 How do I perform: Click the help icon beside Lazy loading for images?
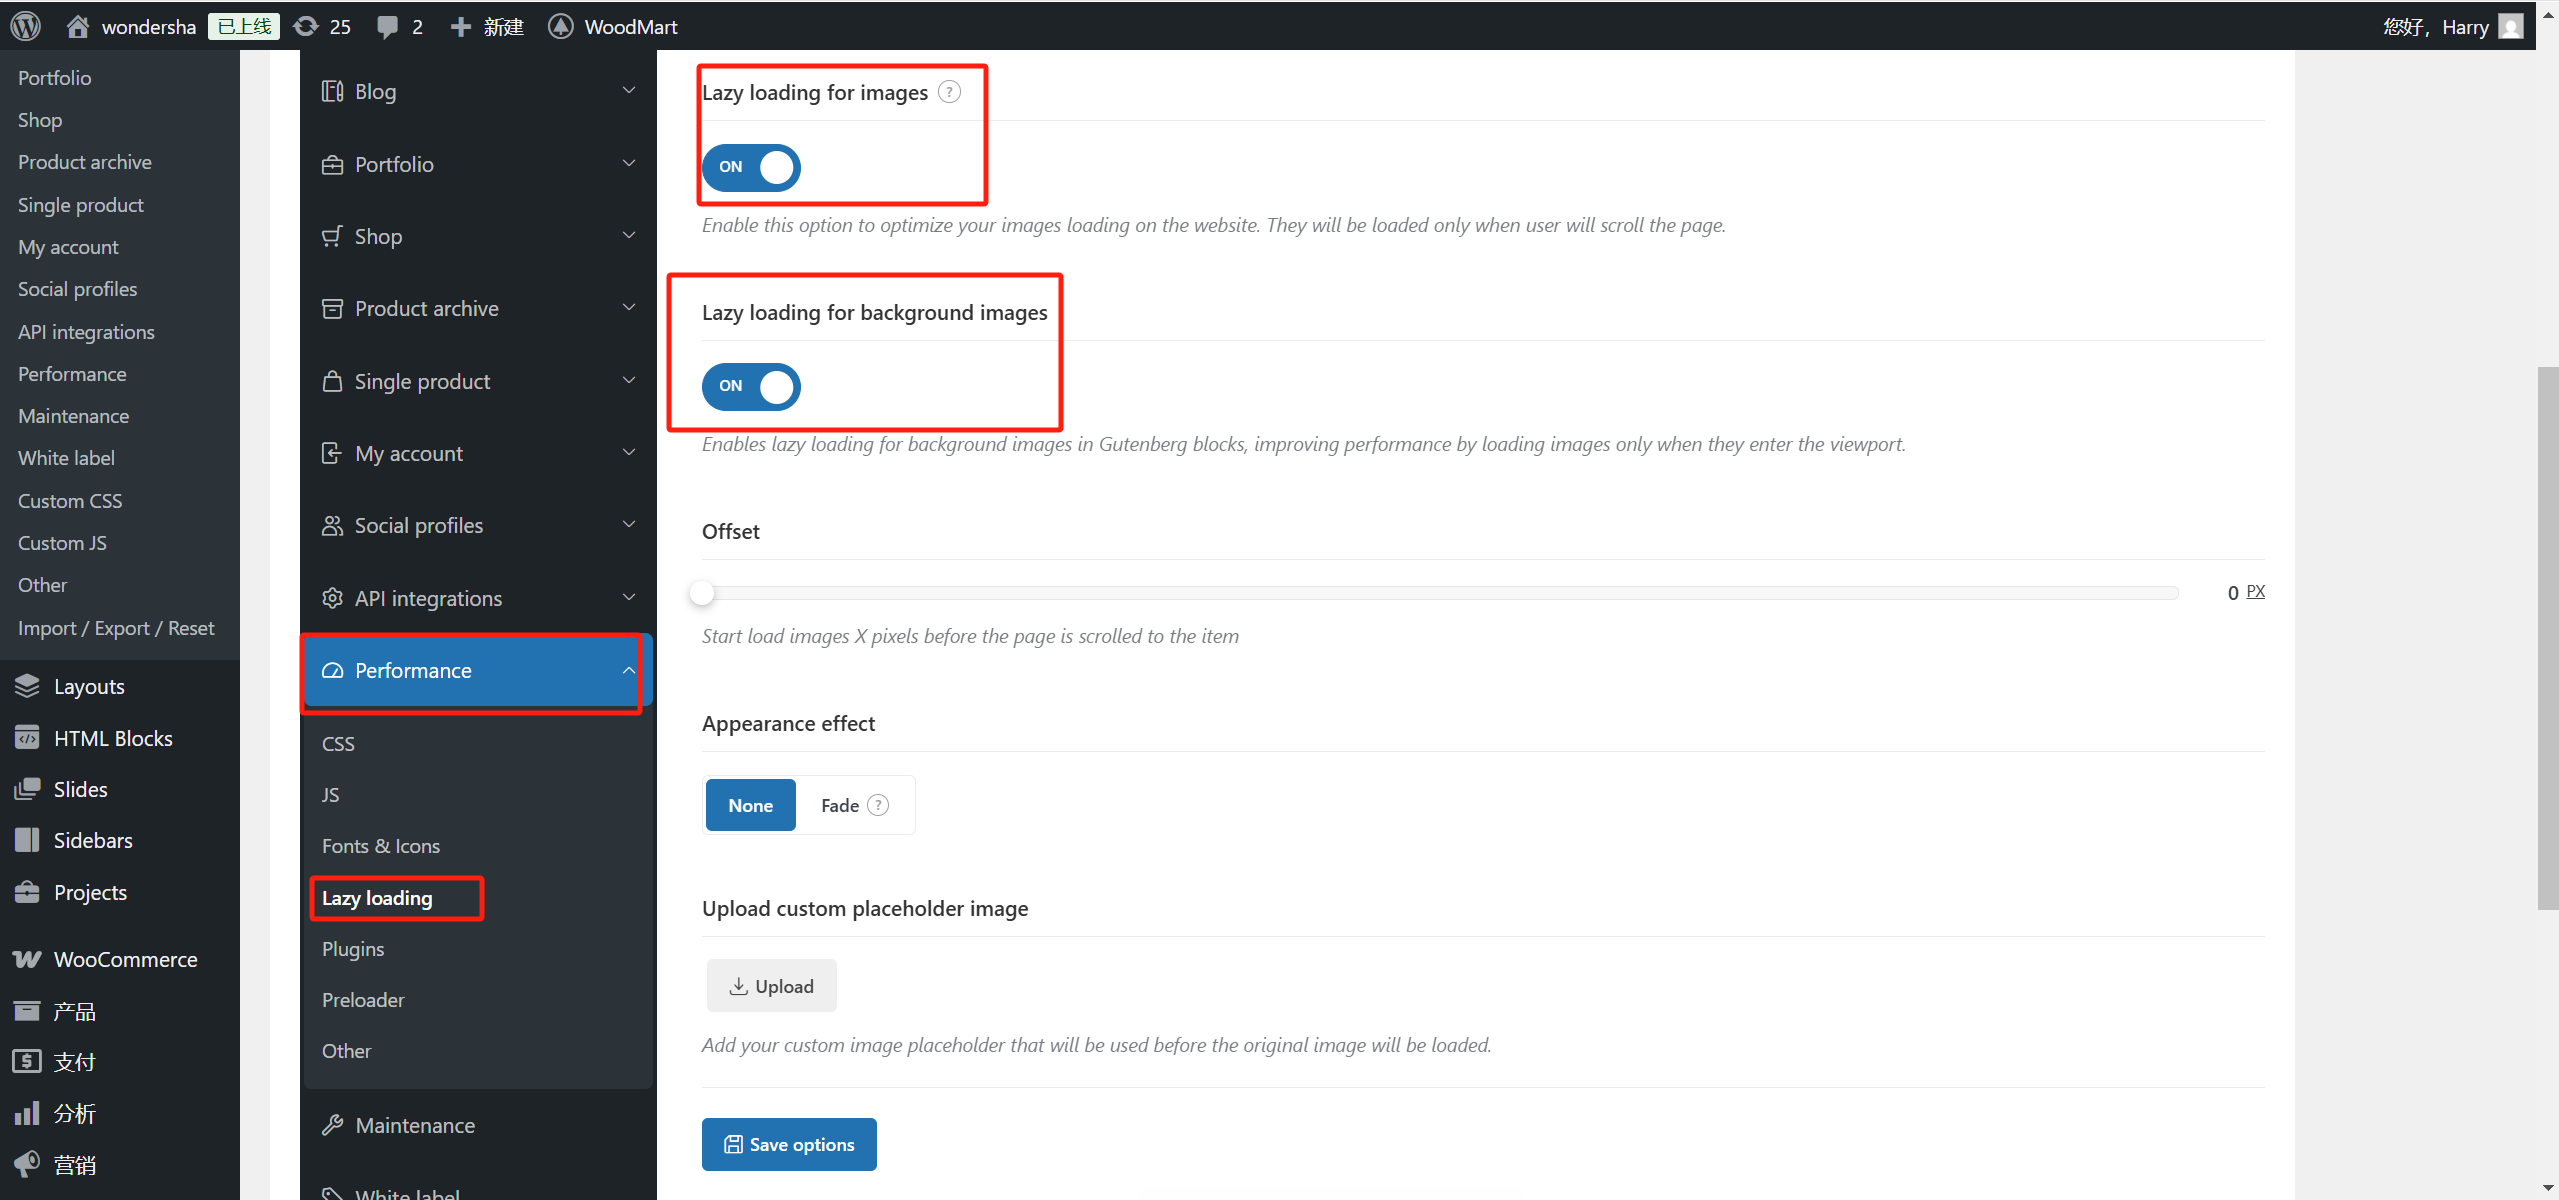click(949, 92)
